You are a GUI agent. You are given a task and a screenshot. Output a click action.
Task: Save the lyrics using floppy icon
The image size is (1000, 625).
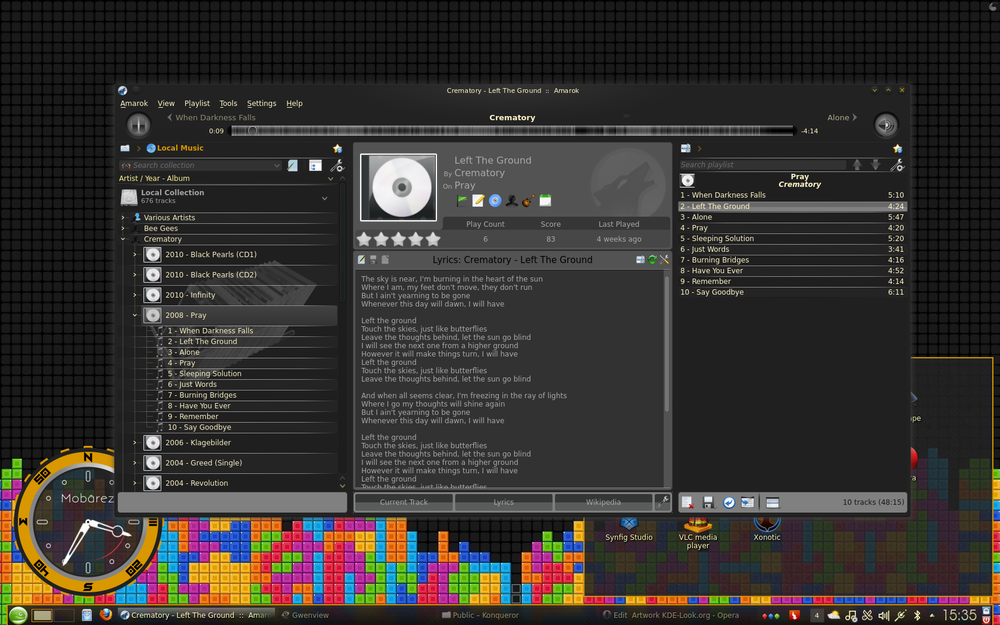[x=373, y=260]
